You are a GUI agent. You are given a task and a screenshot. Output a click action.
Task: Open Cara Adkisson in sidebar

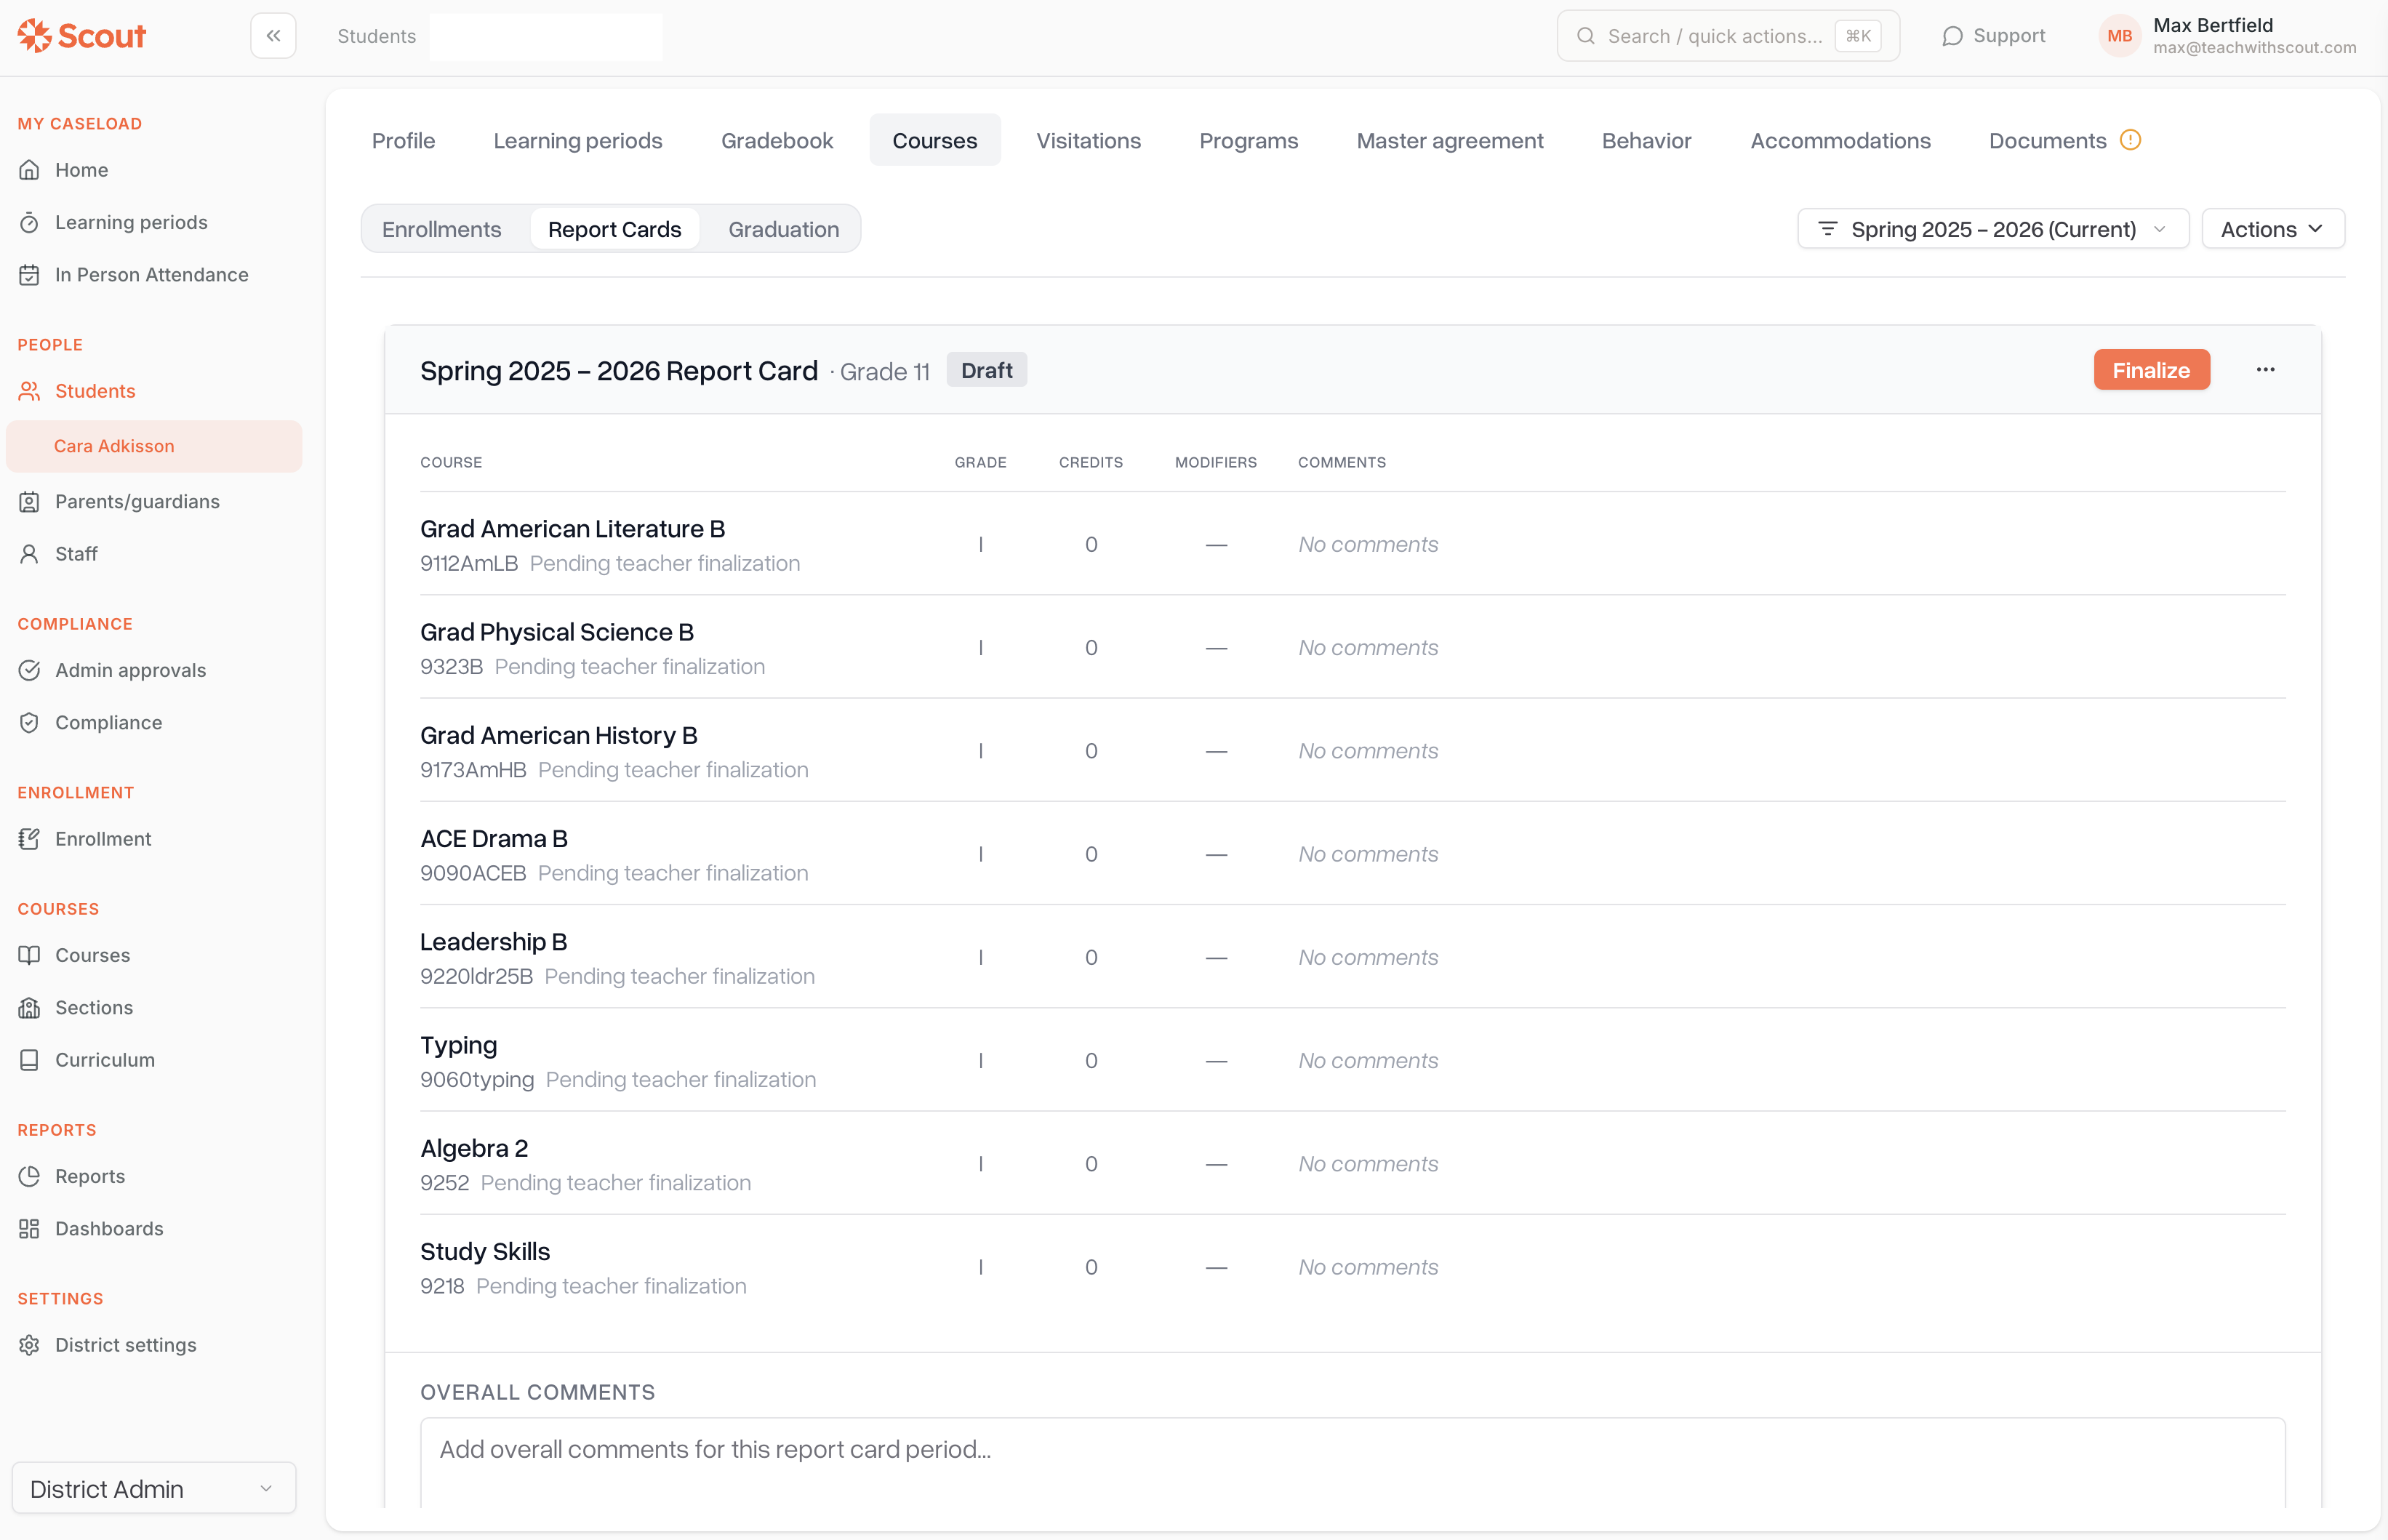(154, 446)
